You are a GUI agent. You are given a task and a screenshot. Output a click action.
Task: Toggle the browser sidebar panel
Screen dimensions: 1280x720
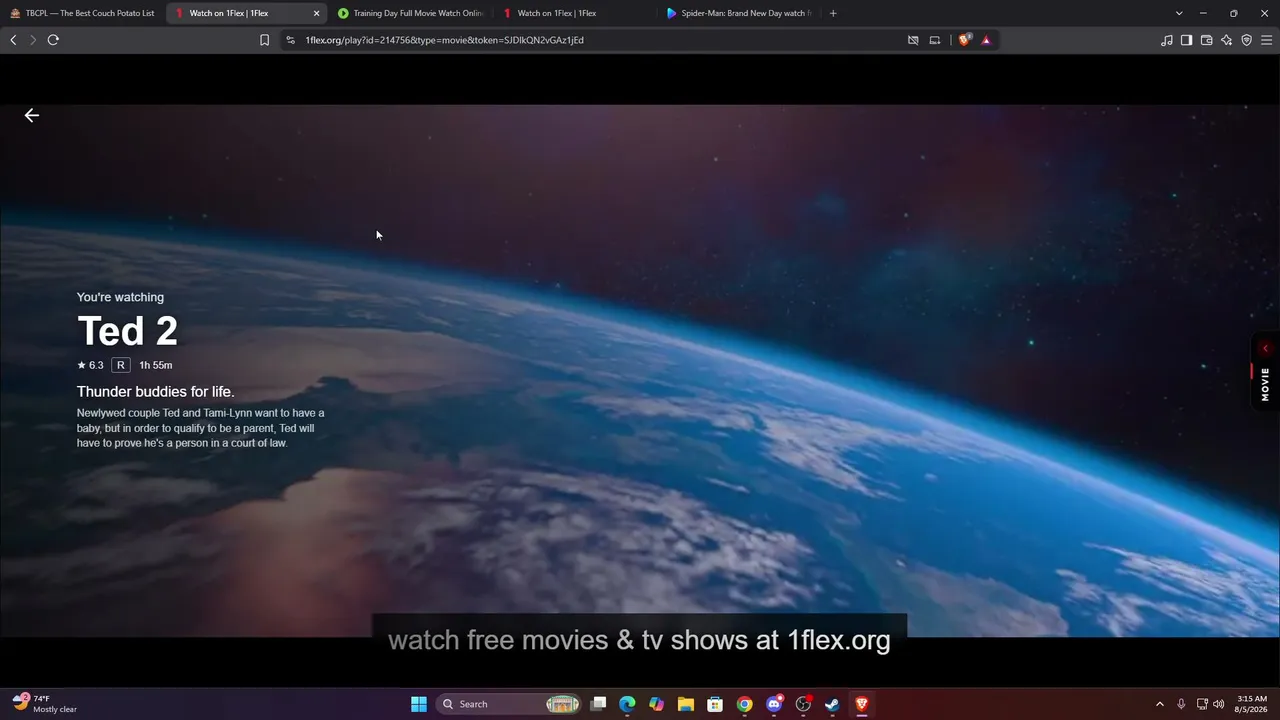pyautogui.click(x=1187, y=40)
